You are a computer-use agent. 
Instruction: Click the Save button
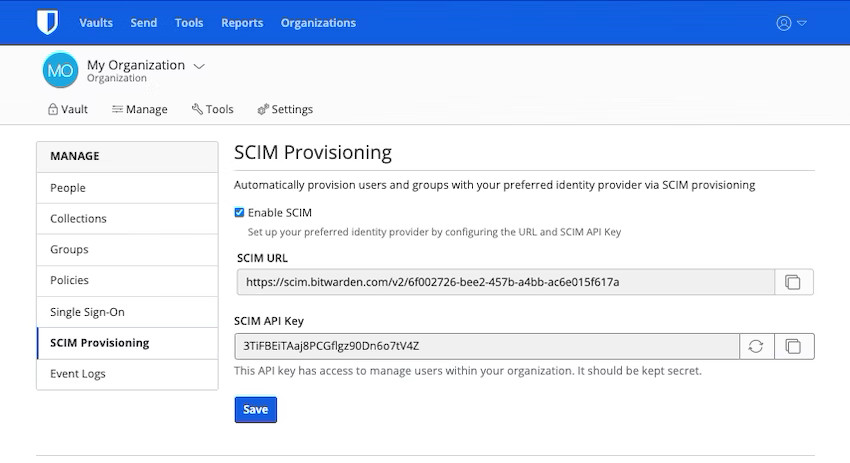(255, 409)
